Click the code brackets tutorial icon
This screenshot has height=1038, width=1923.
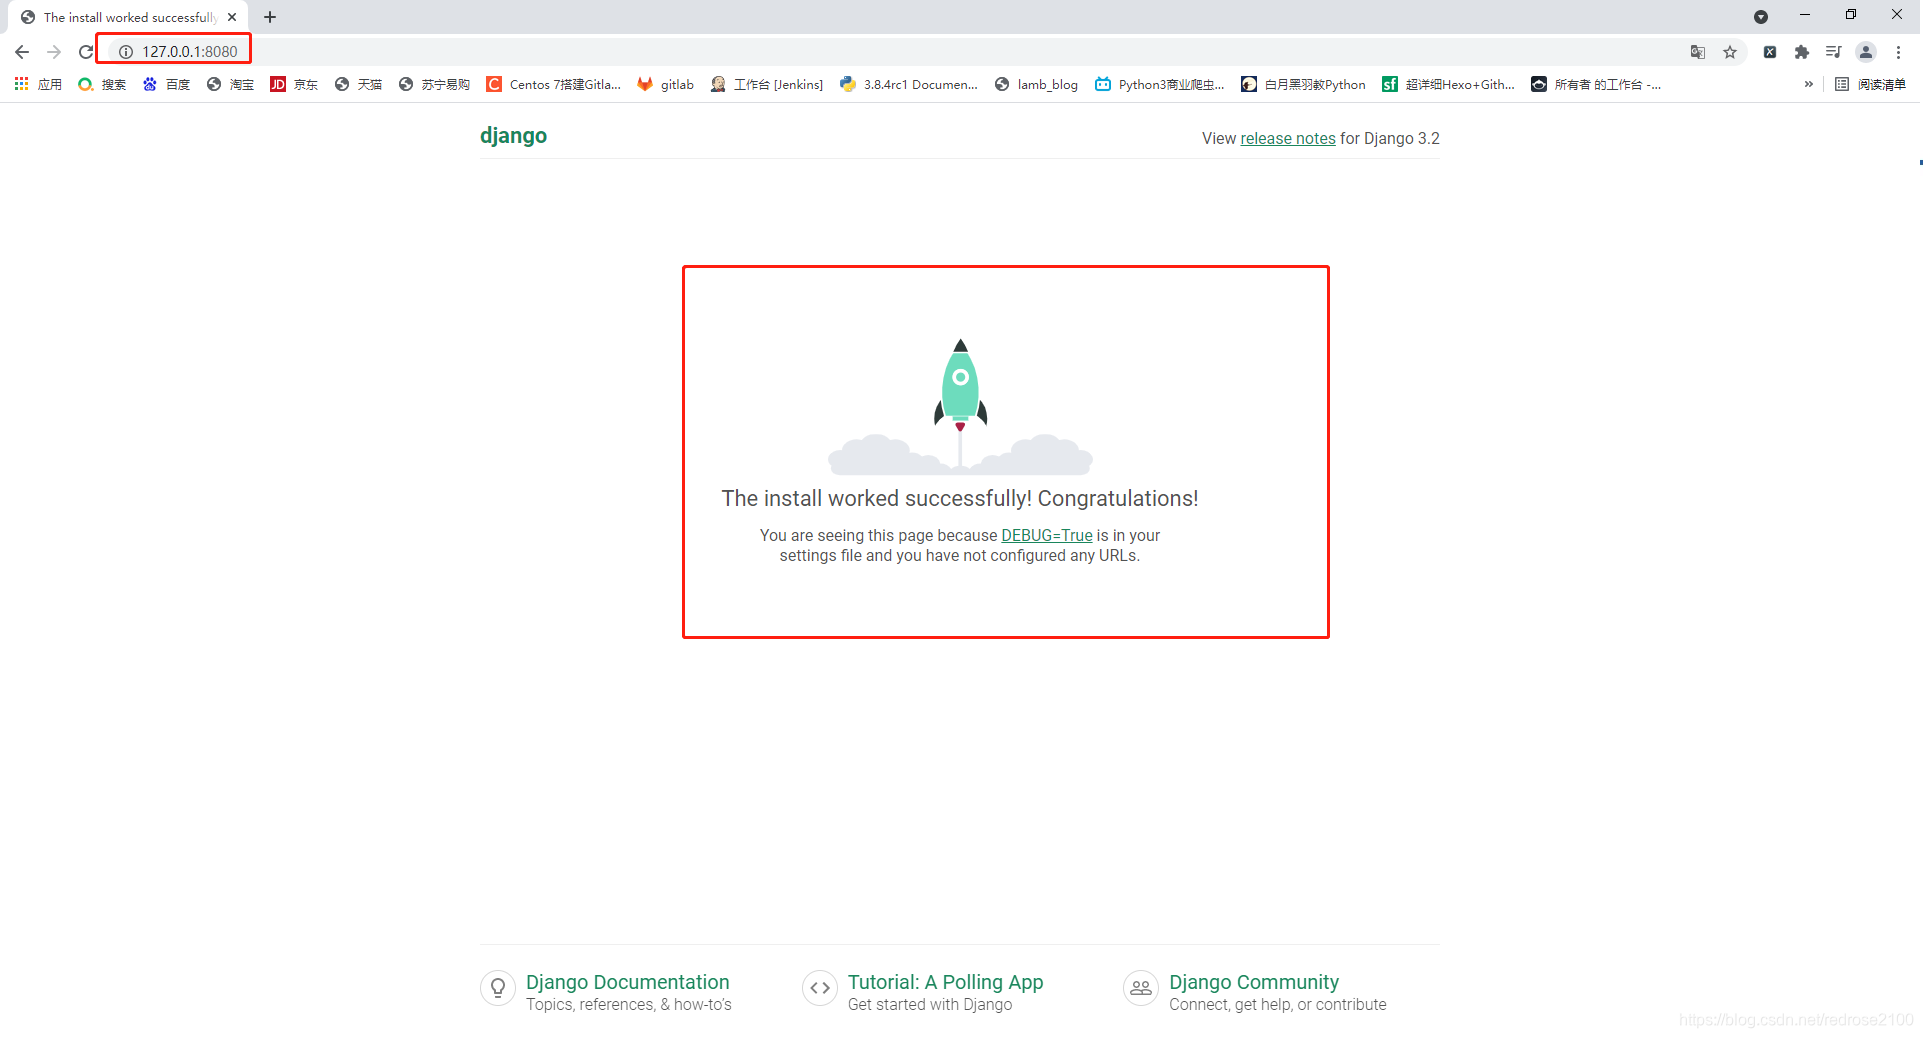pos(820,988)
